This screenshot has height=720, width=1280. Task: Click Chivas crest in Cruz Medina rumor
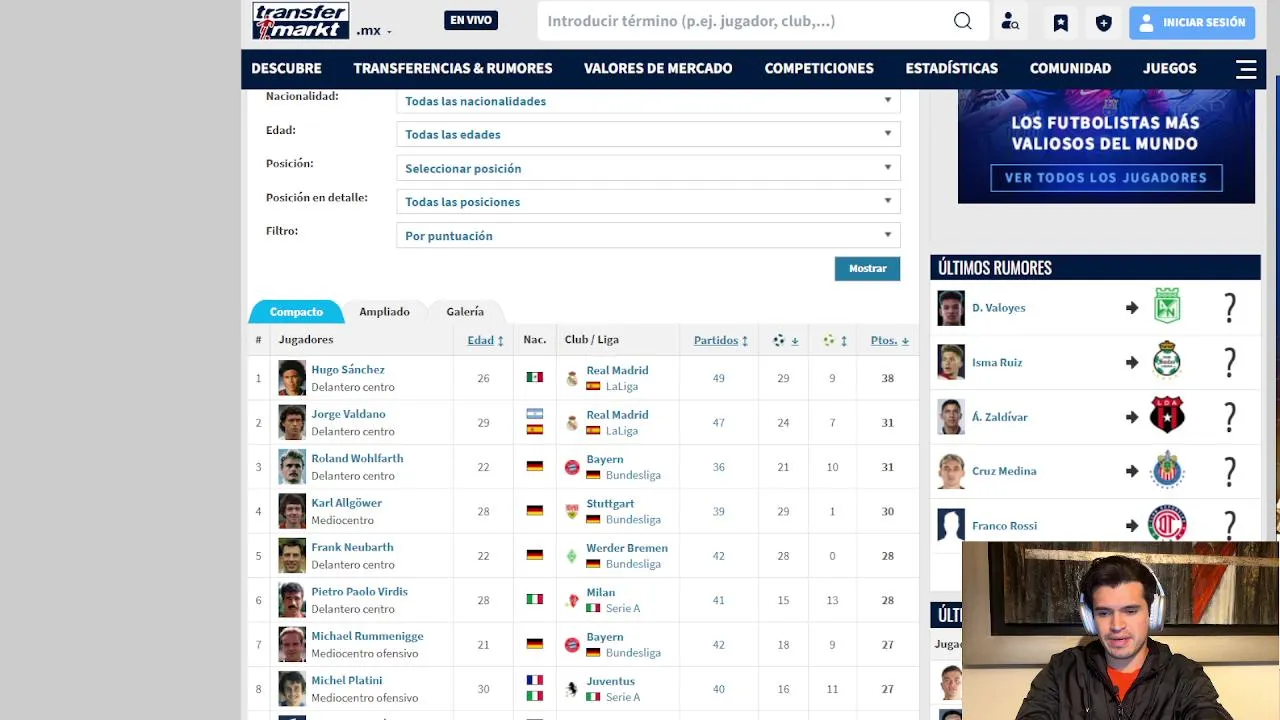pos(1167,471)
